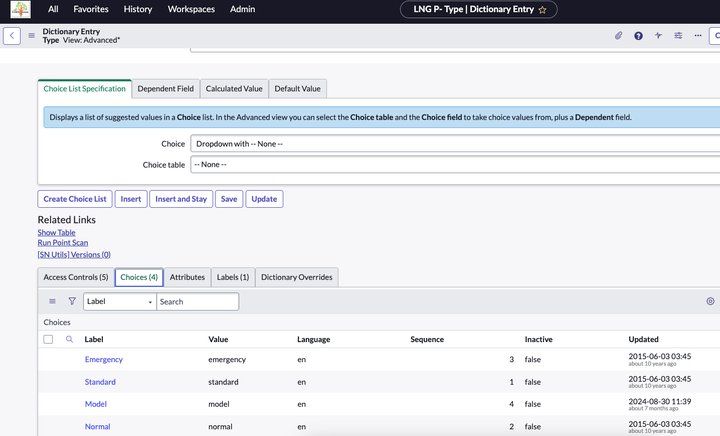The width and height of the screenshot is (720, 436).
Task: Open attachments paperclip icon
Action: coord(619,35)
